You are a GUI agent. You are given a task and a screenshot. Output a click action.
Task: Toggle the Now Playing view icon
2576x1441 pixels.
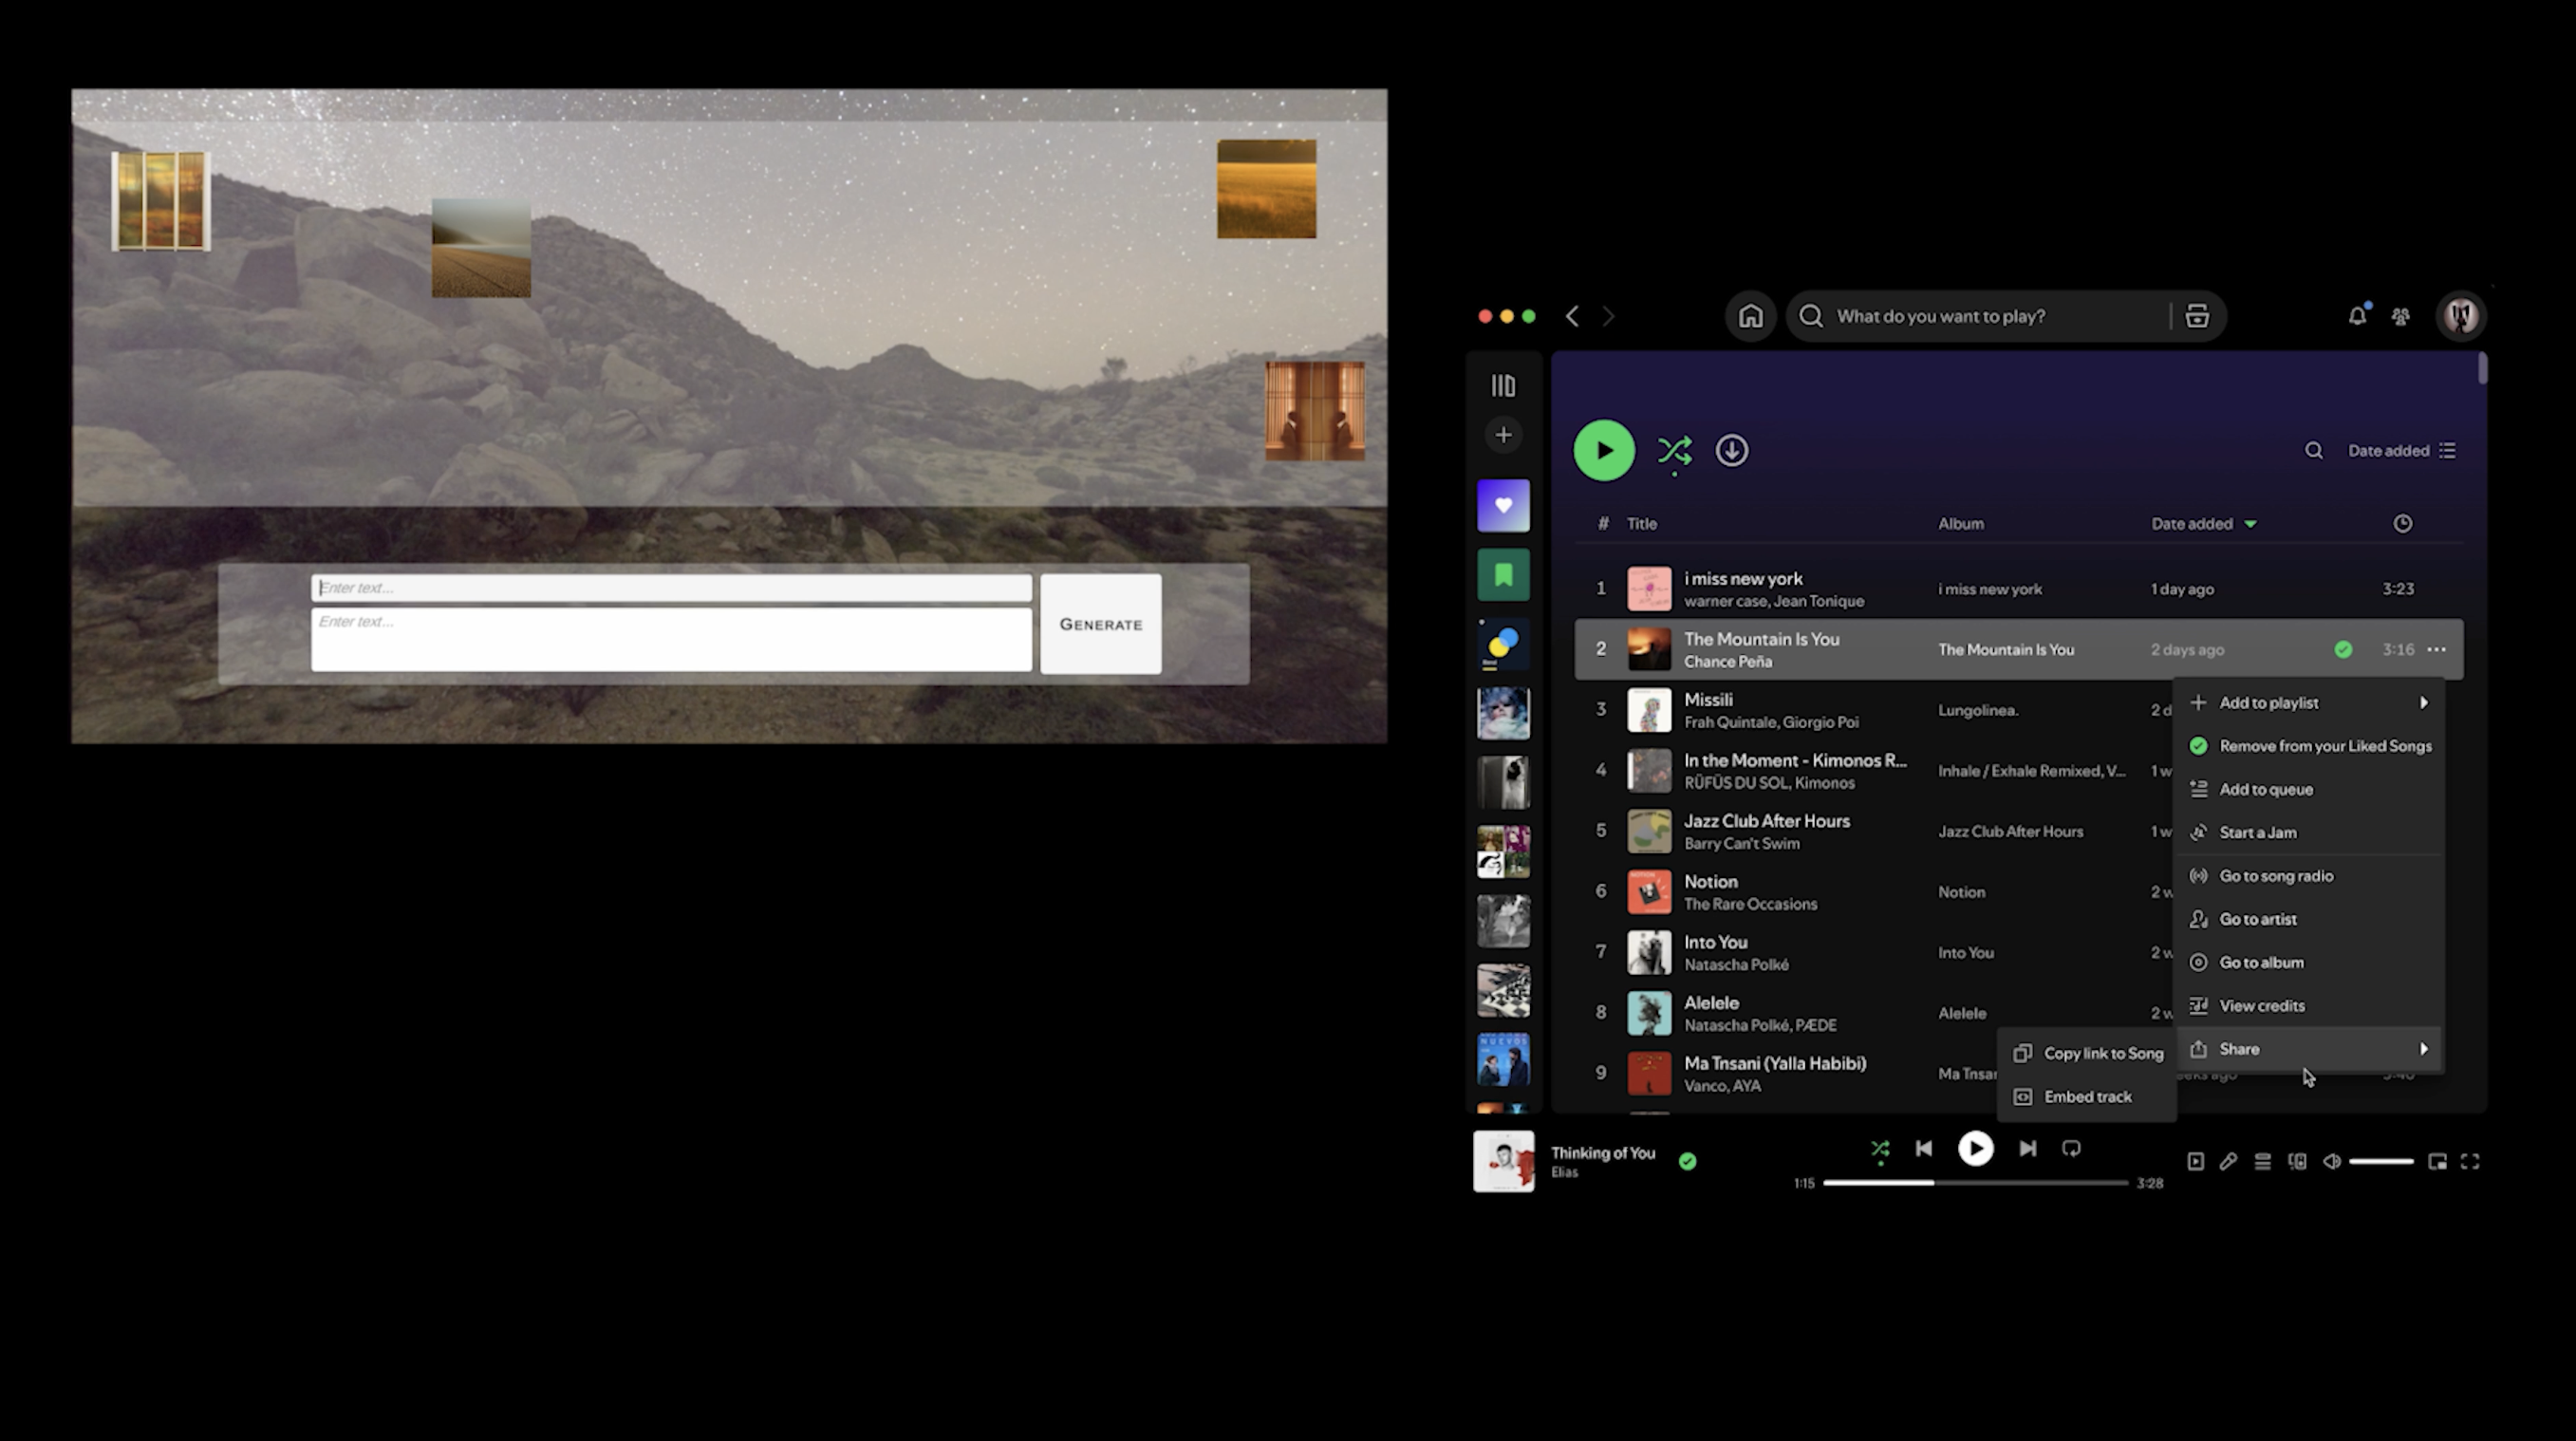2195,1161
